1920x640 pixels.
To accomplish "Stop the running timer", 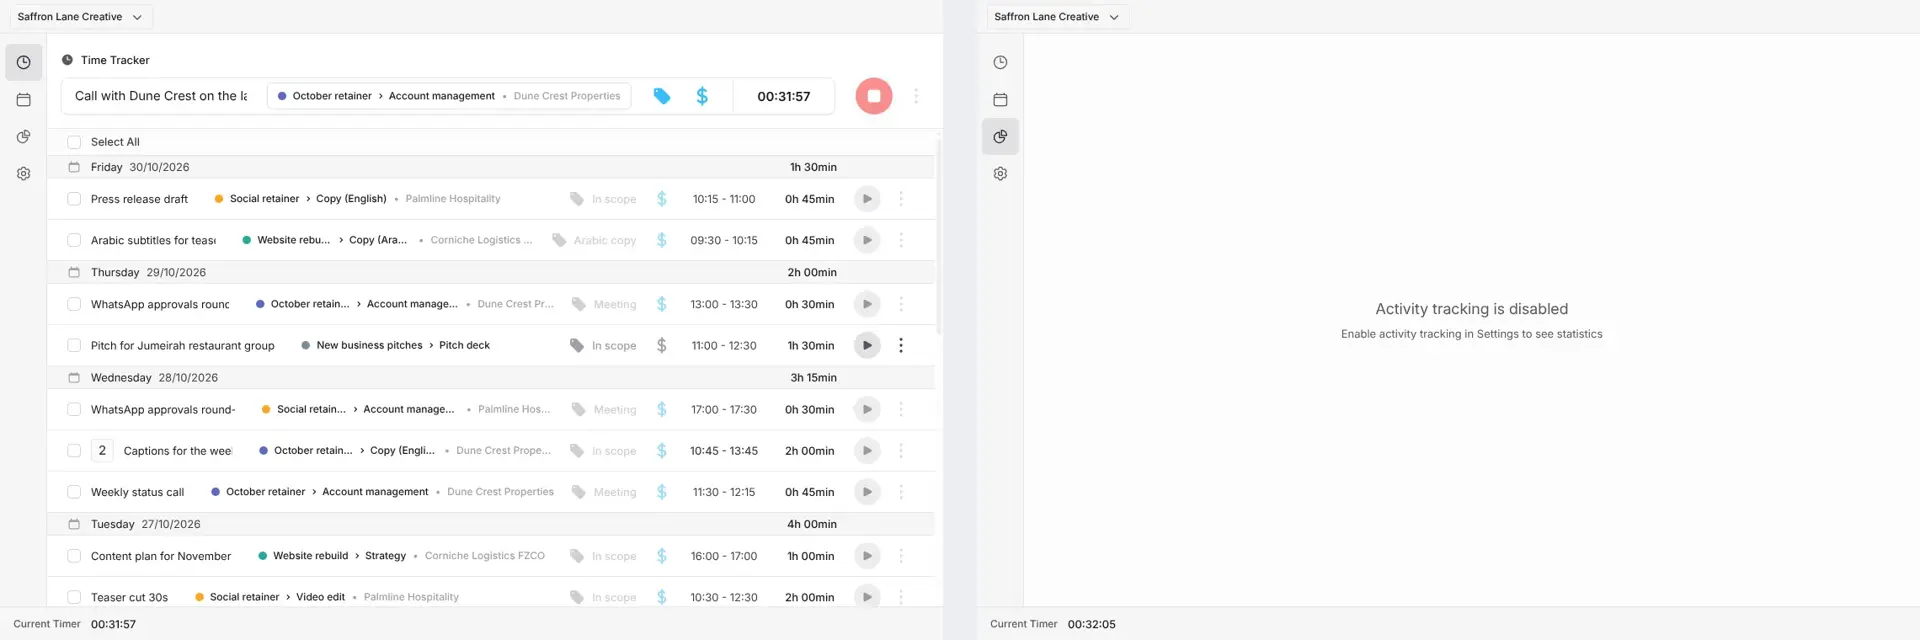I will 873,96.
